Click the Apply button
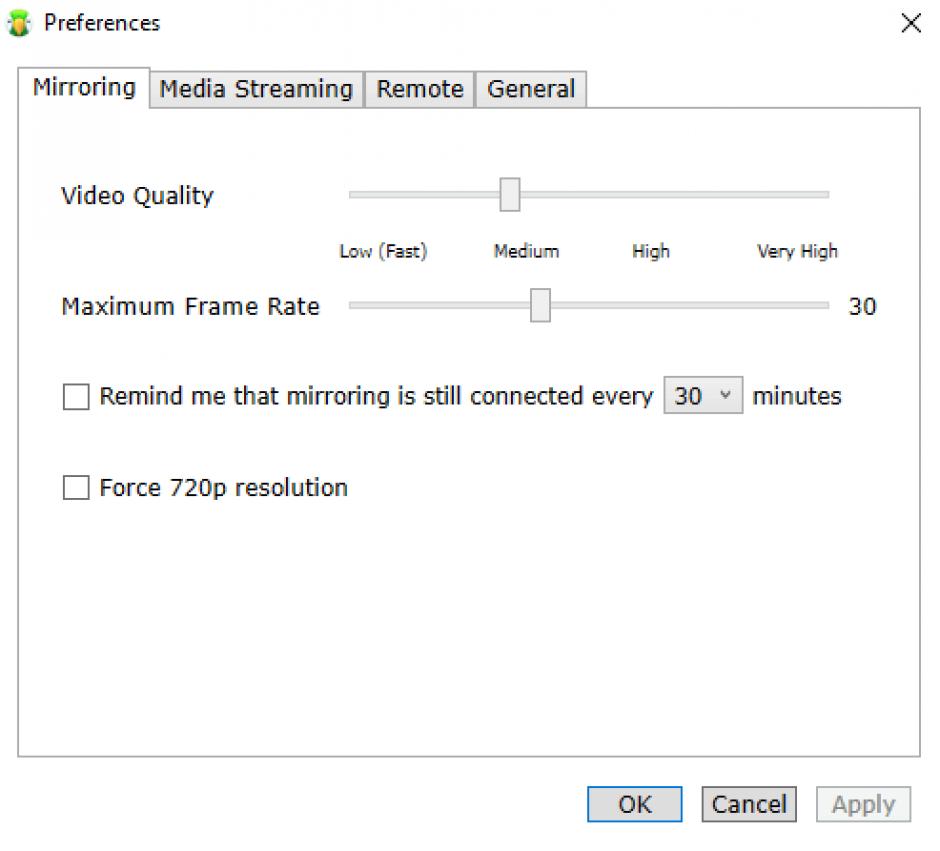The image size is (940, 851). tap(863, 804)
